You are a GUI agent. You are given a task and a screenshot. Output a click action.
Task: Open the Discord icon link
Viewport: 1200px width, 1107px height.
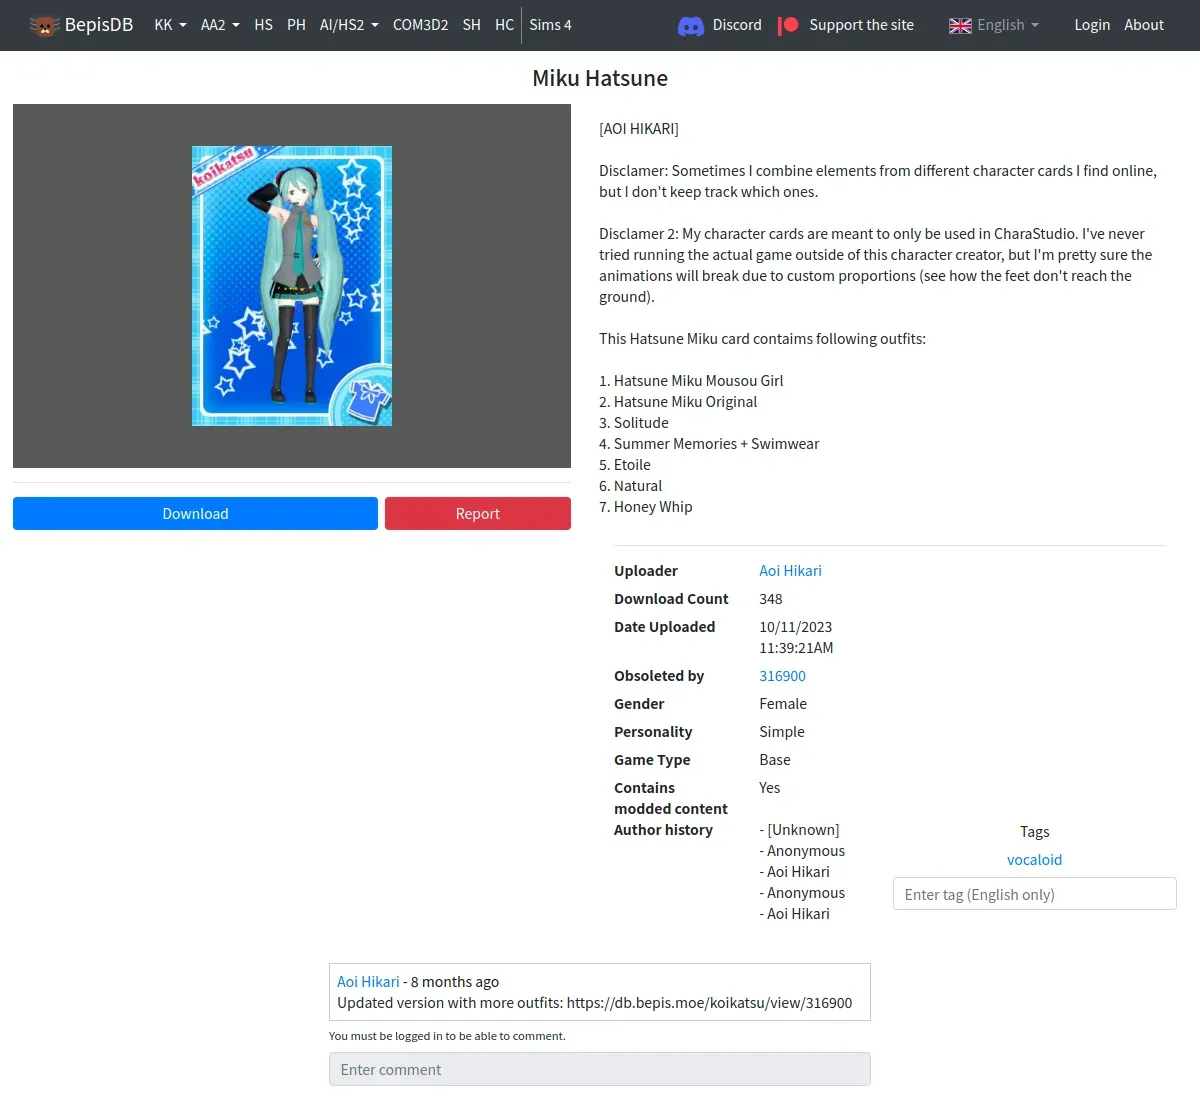tap(691, 26)
